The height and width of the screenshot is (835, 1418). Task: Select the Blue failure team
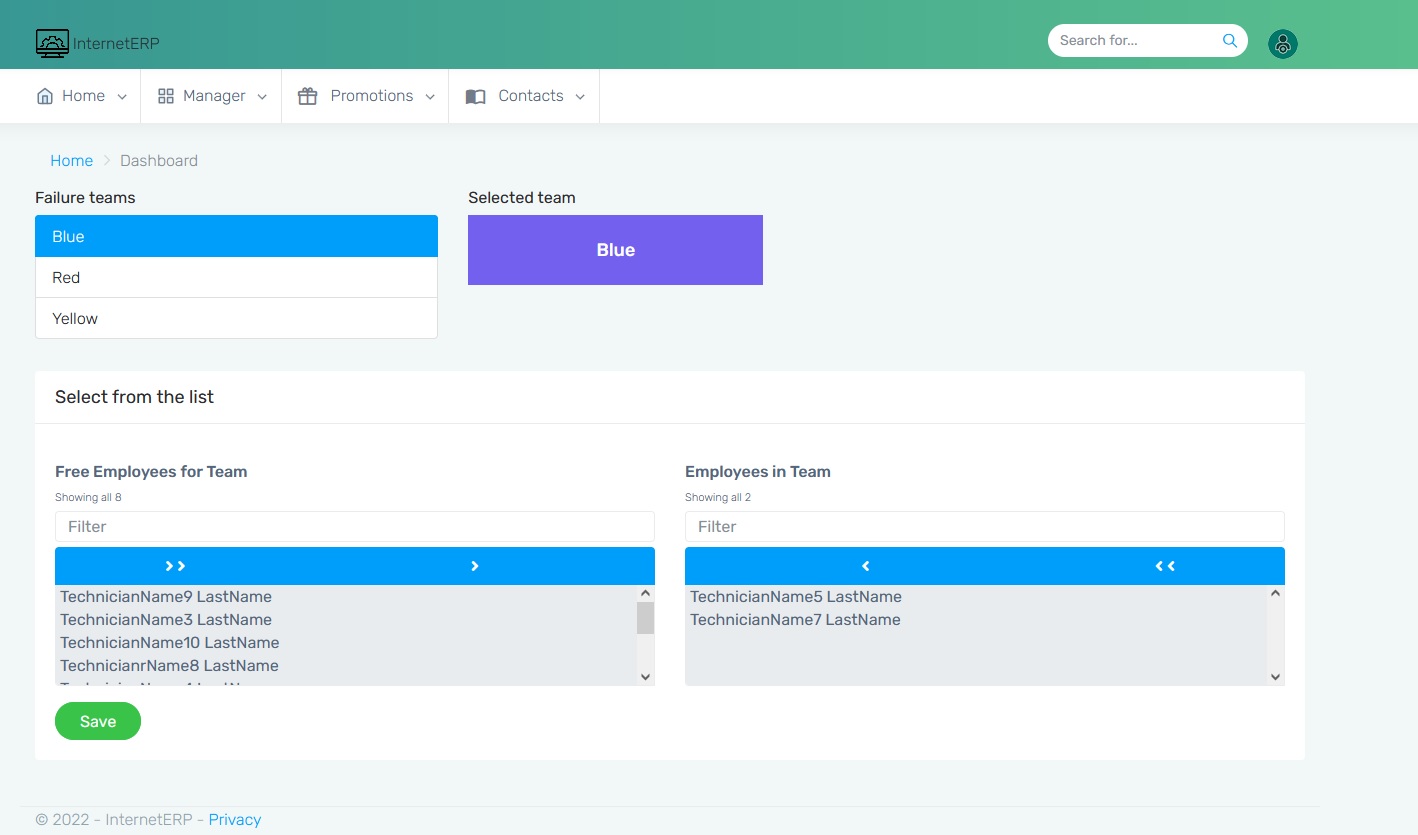[236, 236]
